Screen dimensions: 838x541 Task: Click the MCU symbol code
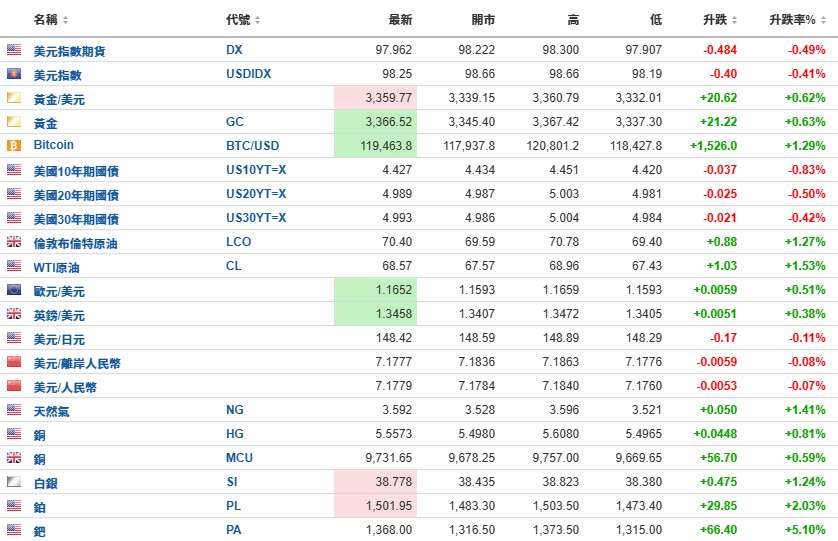point(239,458)
